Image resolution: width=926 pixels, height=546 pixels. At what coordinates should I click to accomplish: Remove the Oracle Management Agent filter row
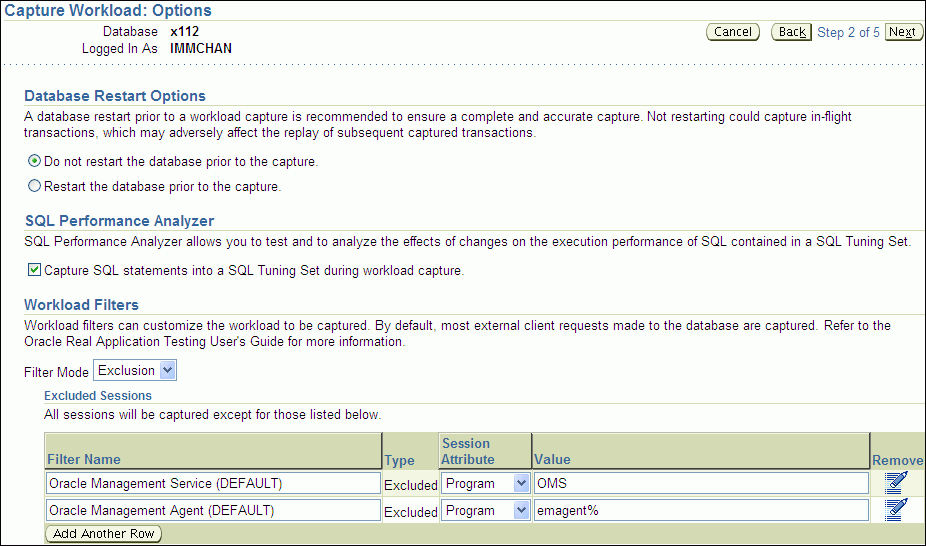pyautogui.click(x=896, y=510)
